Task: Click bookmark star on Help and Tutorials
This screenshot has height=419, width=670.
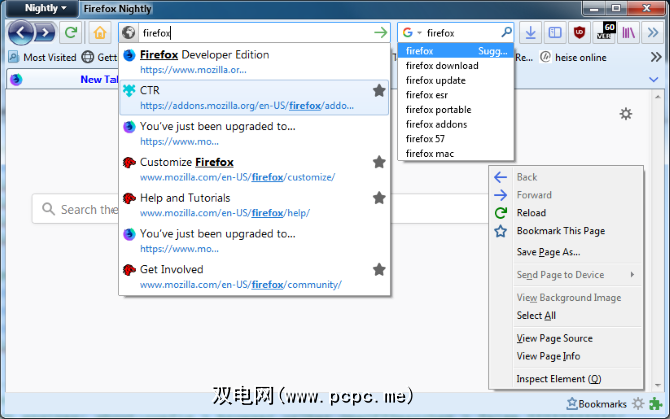Action: click(x=379, y=198)
